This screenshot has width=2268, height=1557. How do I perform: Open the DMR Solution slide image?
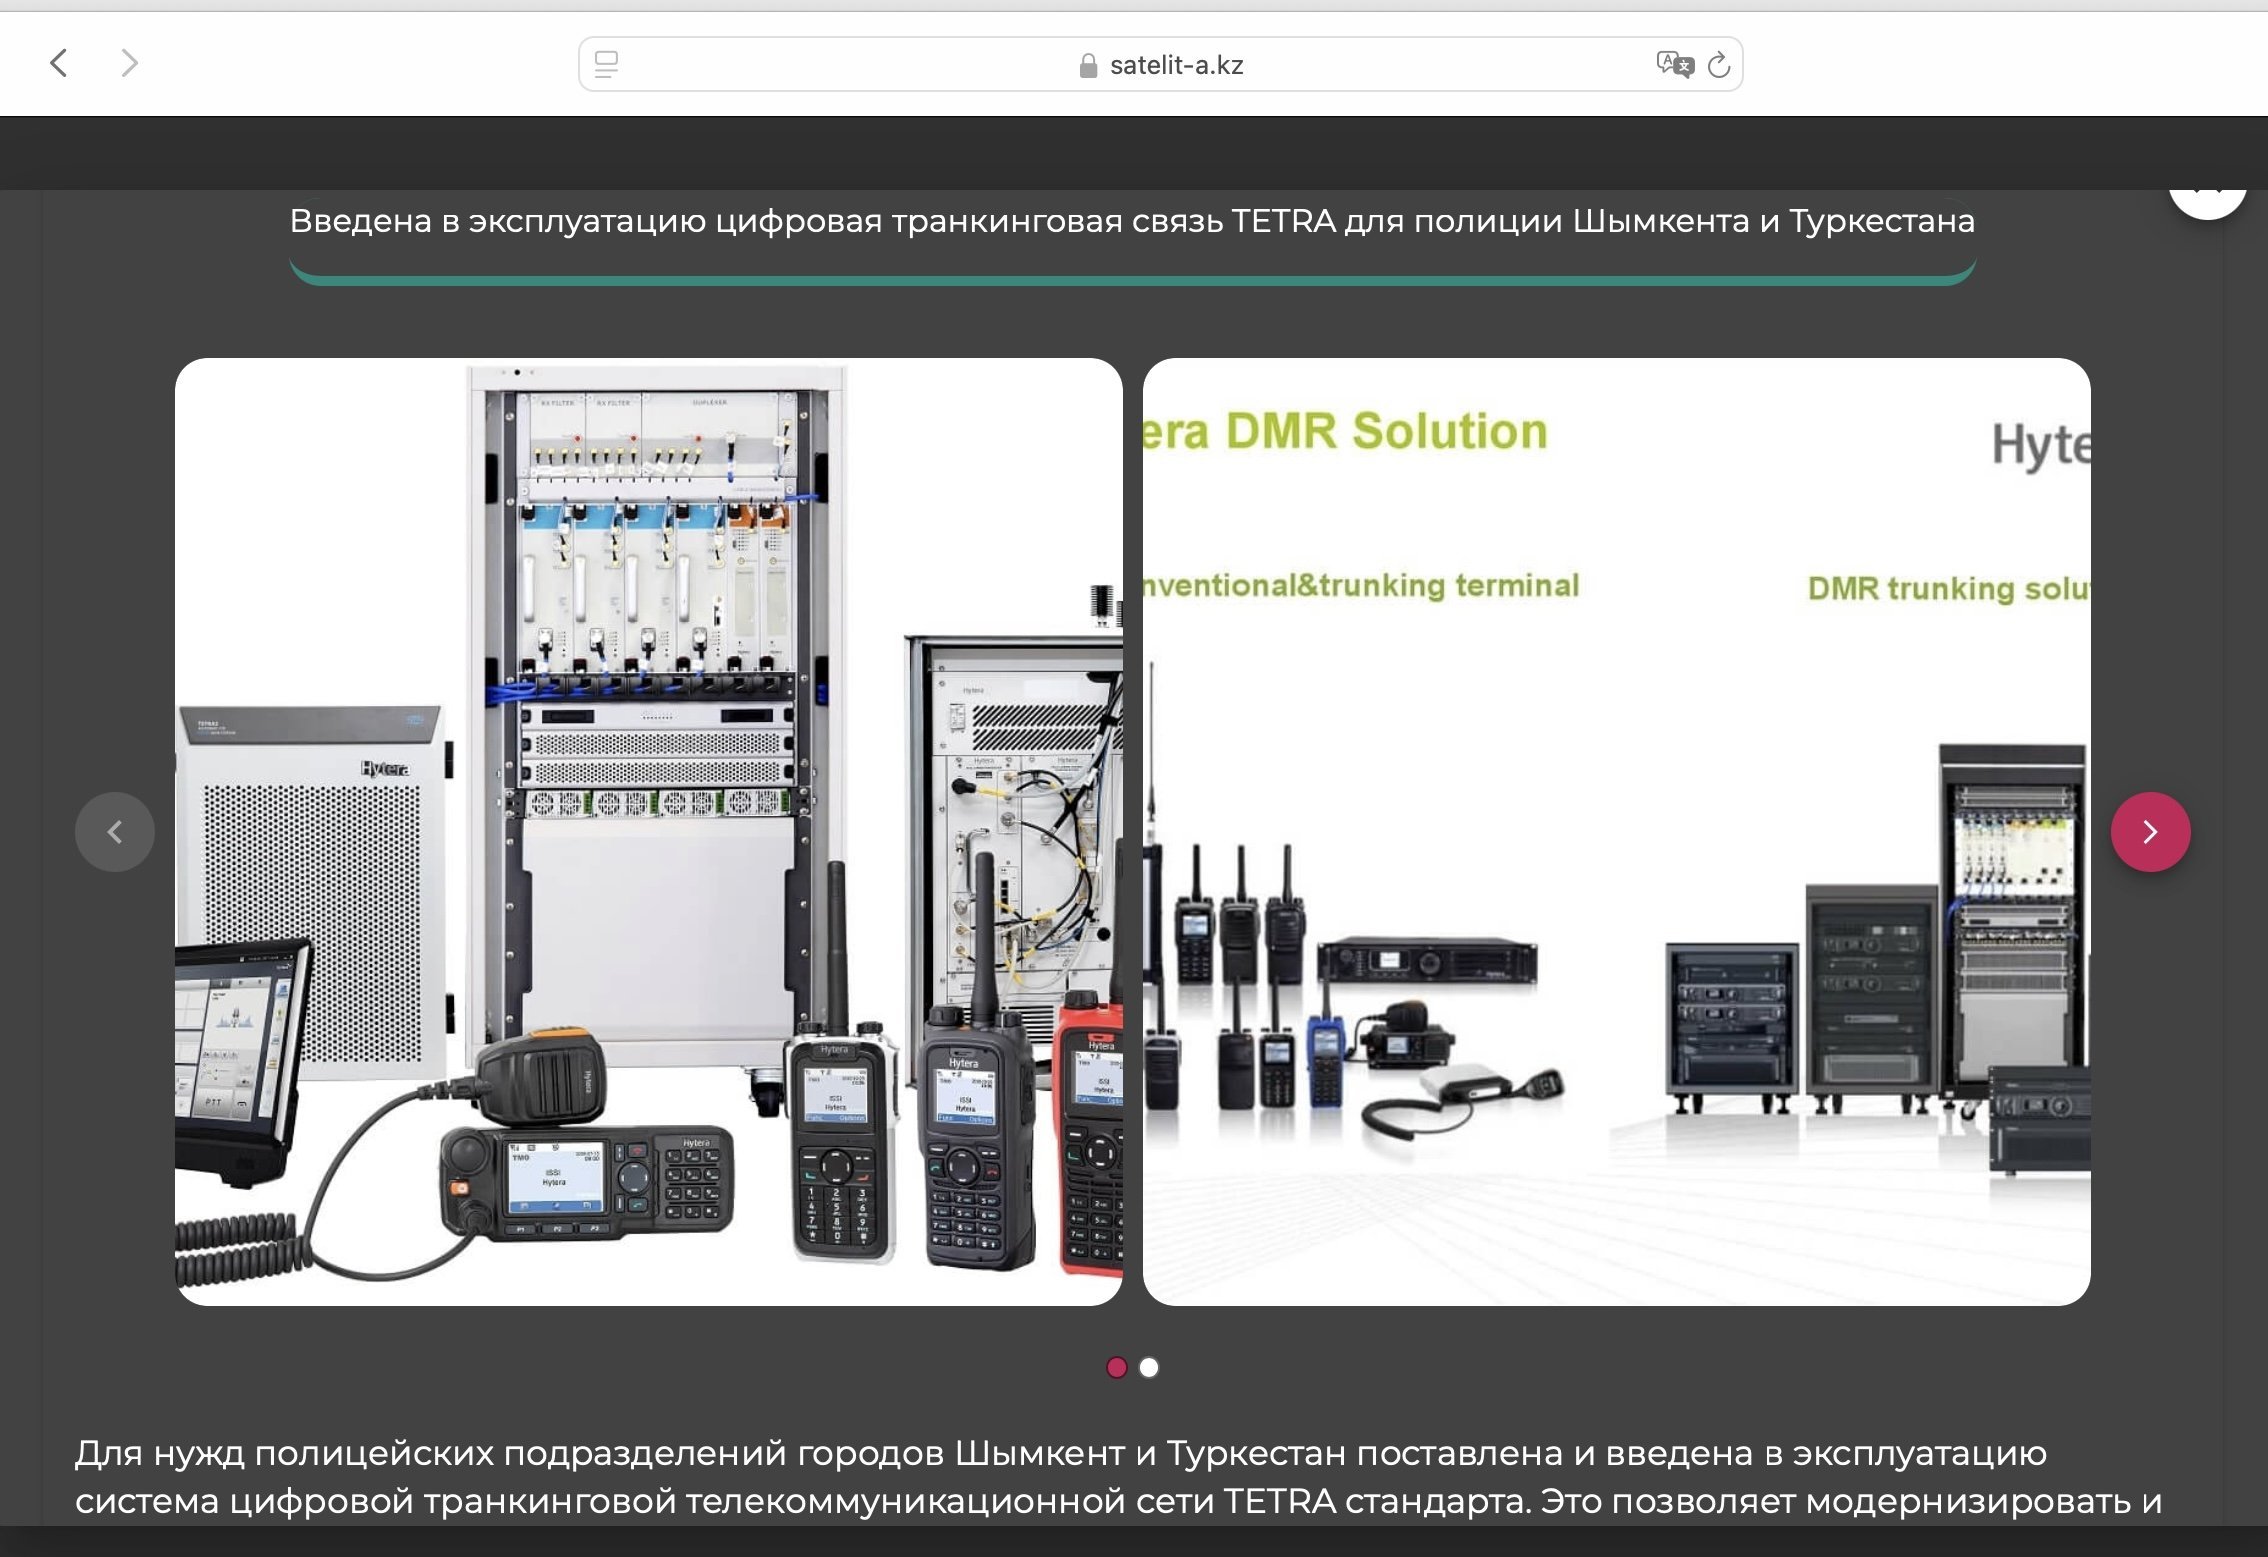[1616, 832]
